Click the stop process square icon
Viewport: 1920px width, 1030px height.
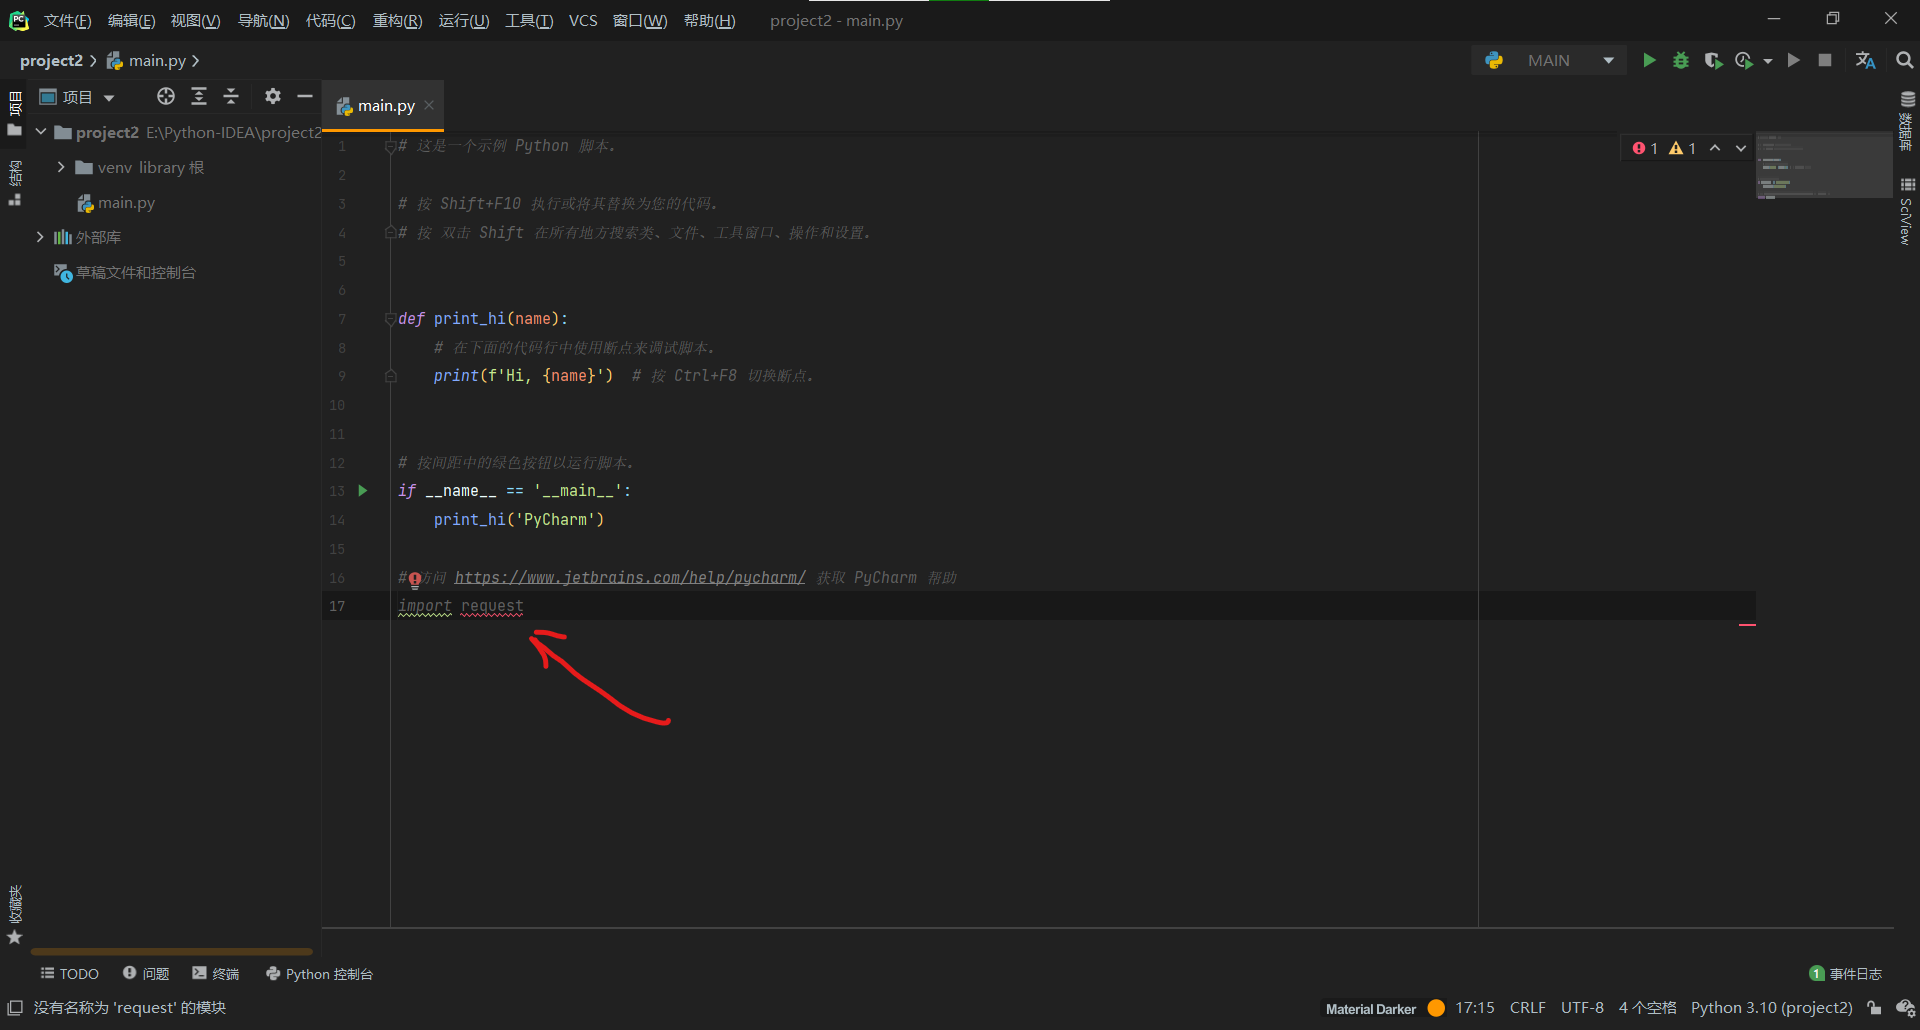click(1825, 61)
